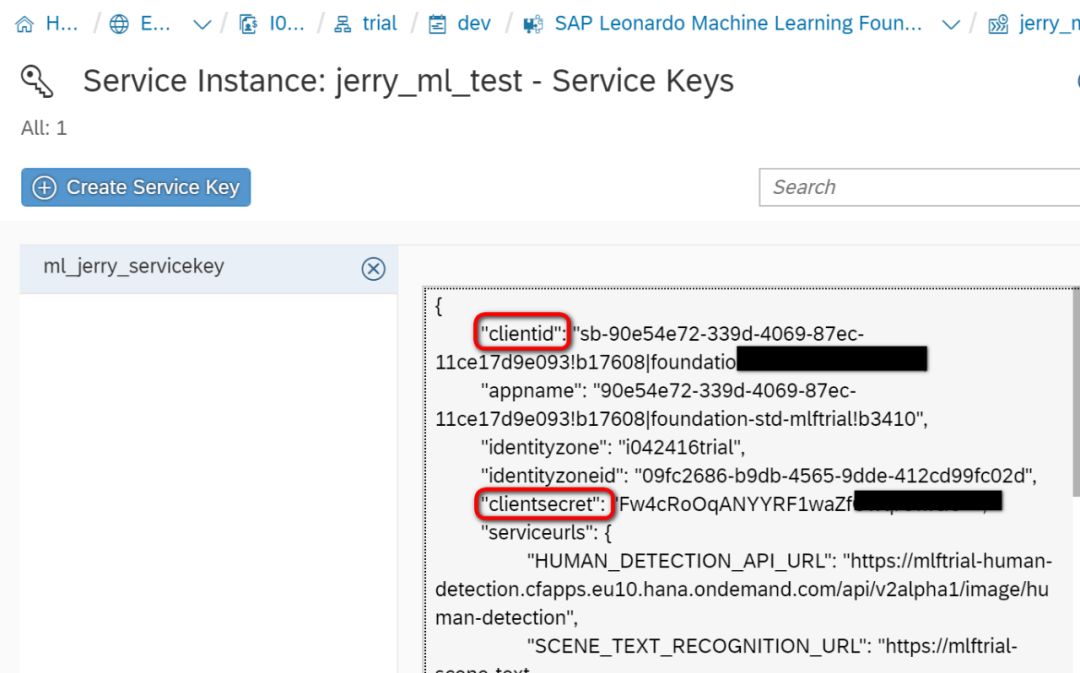Click the globe icon in breadcrumb
This screenshot has width=1080, height=673.
(x=119, y=25)
